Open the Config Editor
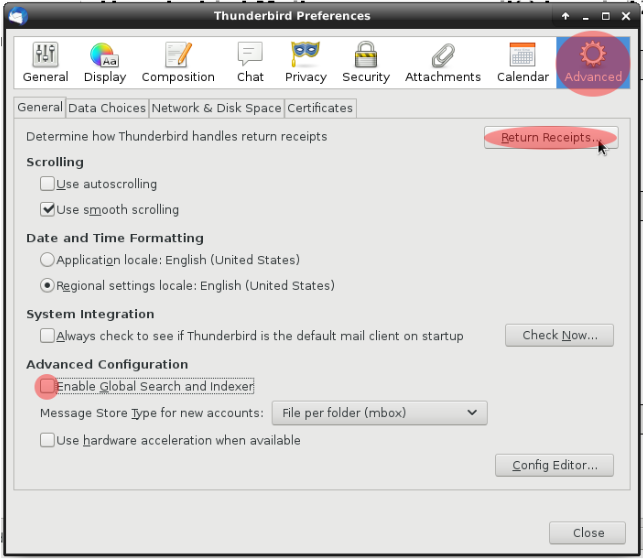643x559 pixels. tap(554, 465)
